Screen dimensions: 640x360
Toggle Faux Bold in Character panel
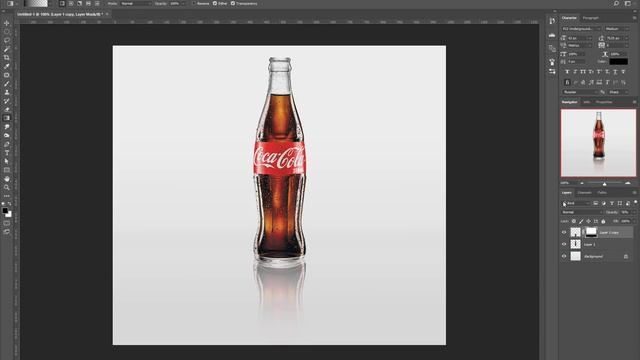click(x=567, y=72)
